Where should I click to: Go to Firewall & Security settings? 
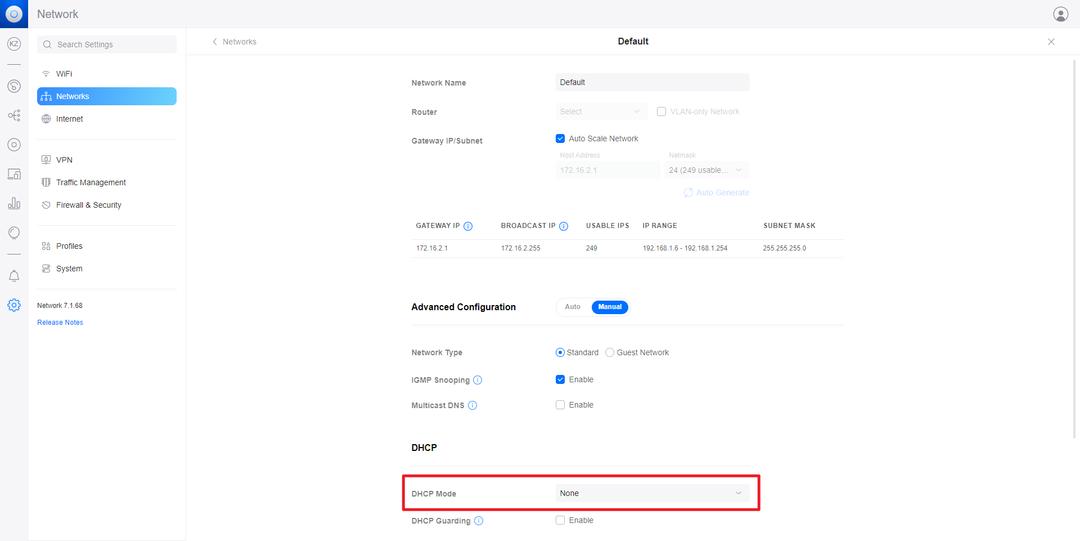click(x=88, y=205)
